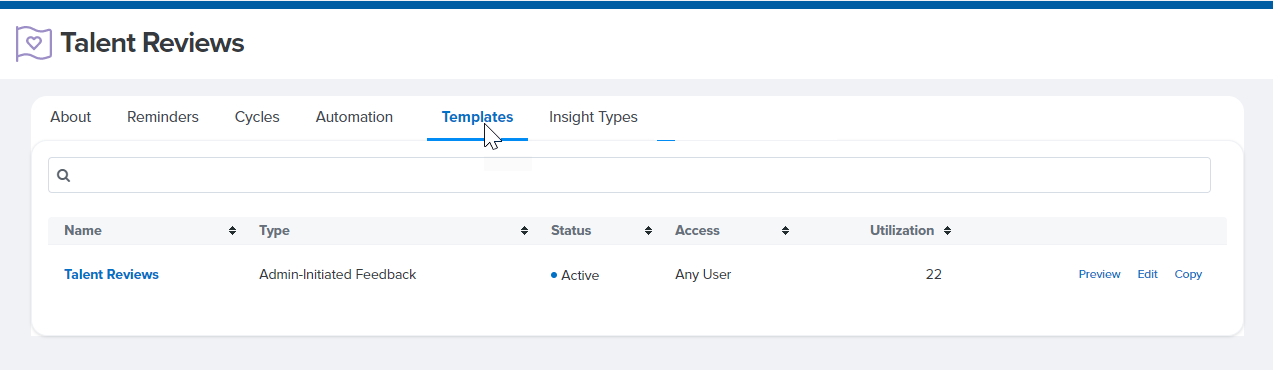
Task: Switch to the Reminders tab
Action: [163, 117]
